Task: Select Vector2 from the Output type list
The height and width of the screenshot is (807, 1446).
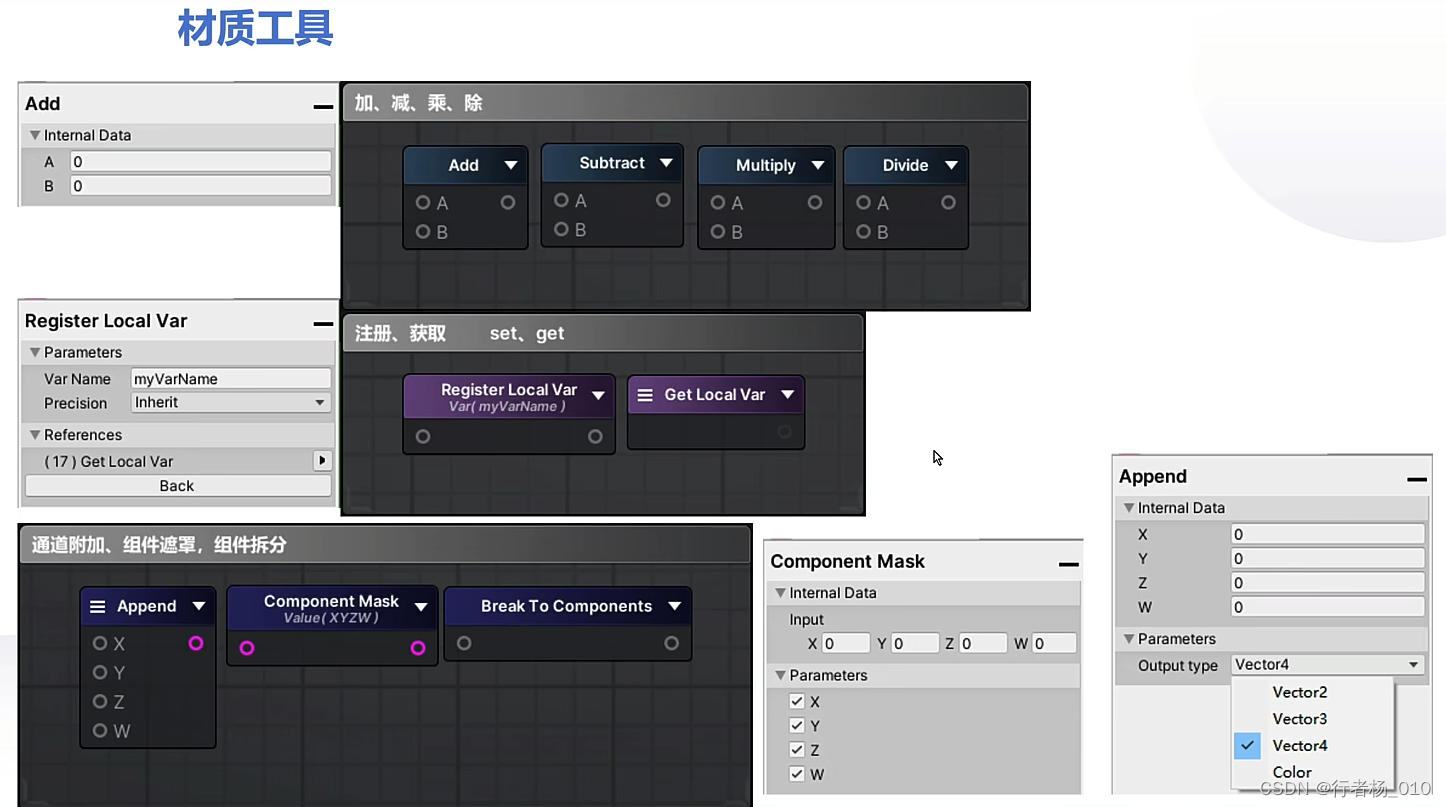Action: [x=1300, y=692]
